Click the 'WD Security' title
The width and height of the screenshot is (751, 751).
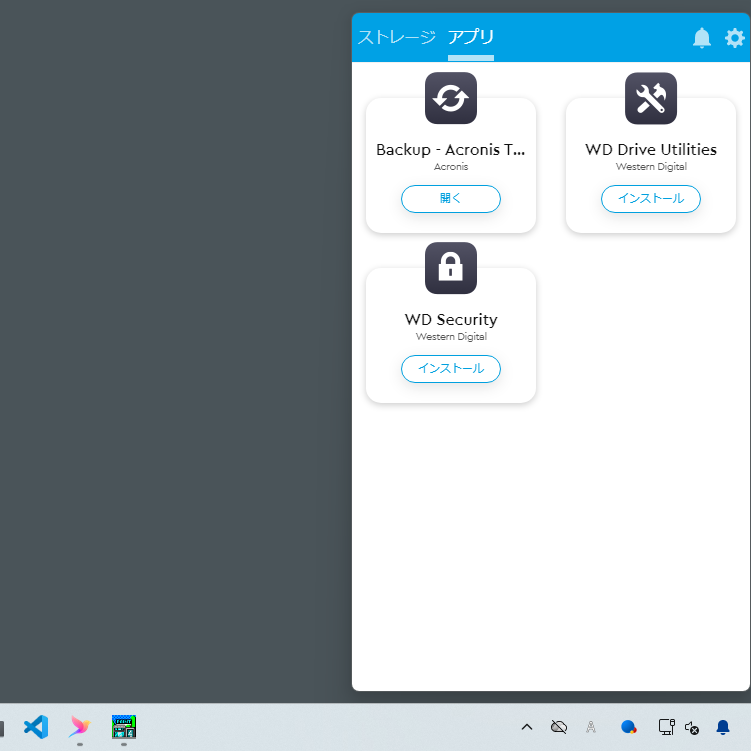[451, 319]
